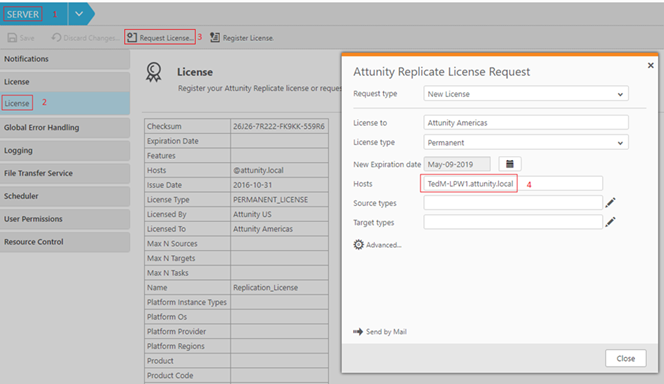The height and width of the screenshot is (384, 664).
Task: Open the SERVER view dropdown arrow
Action: pyautogui.click(x=79, y=14)
